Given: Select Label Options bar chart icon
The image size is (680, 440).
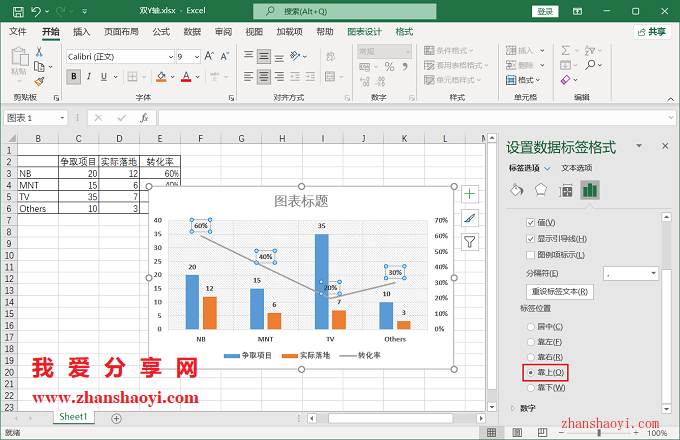Looking at the screenshot, I should coord(590,190).
